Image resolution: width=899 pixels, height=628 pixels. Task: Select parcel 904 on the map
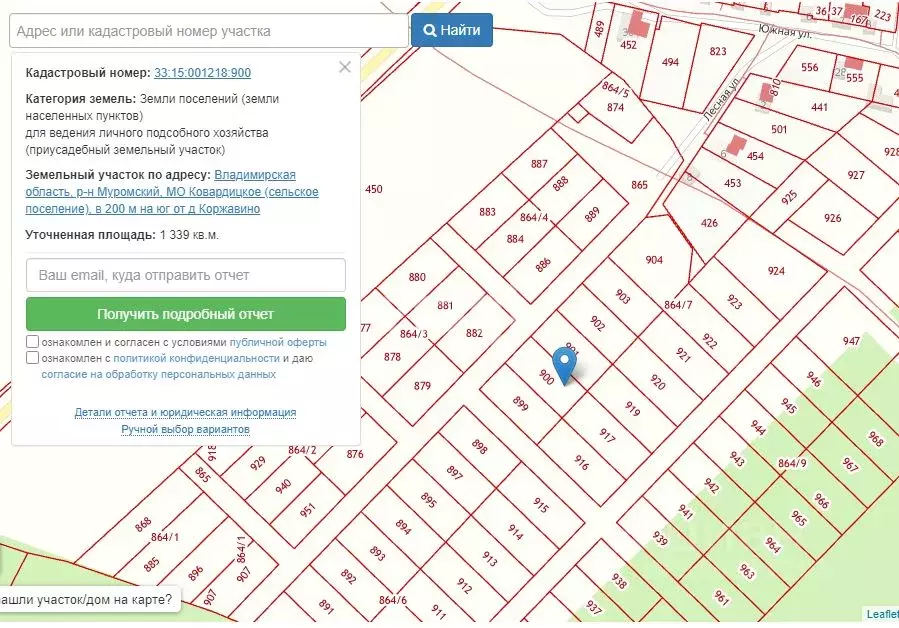click(653, 260)
